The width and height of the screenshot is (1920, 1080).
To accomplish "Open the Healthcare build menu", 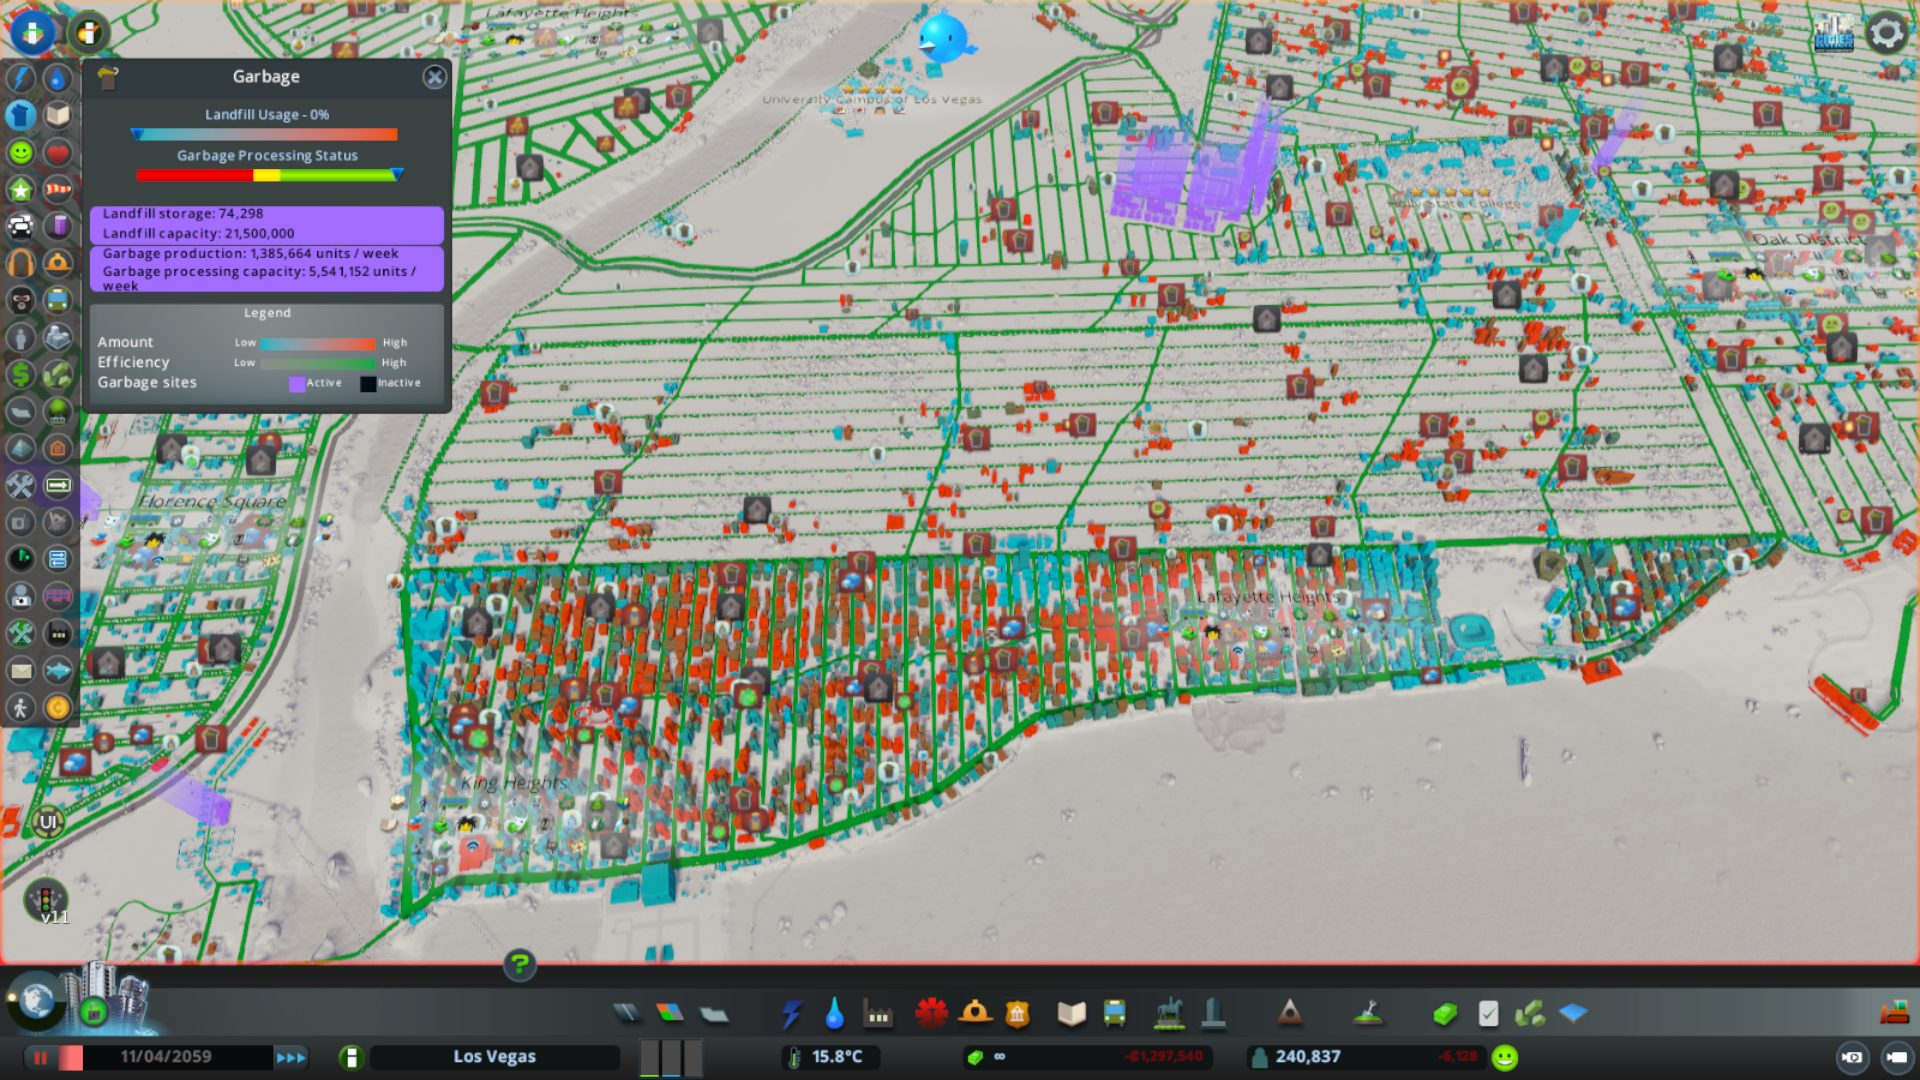I will [x=931, y=1014].
